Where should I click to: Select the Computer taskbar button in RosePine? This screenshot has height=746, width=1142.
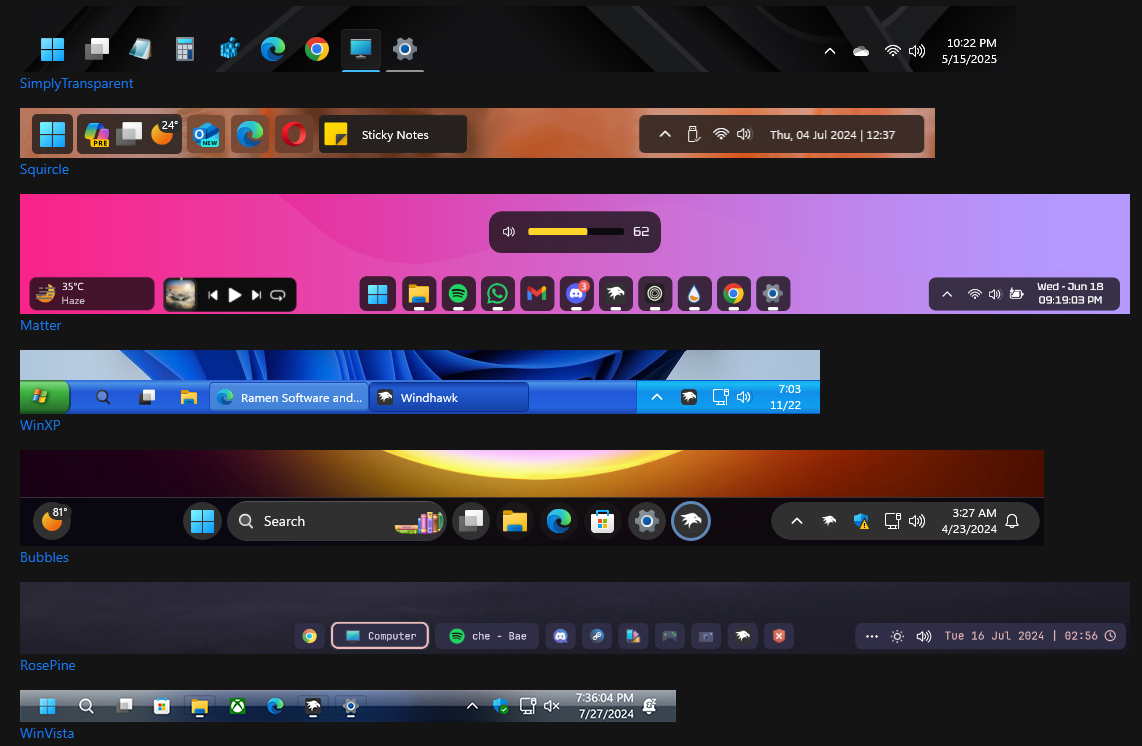380,636
